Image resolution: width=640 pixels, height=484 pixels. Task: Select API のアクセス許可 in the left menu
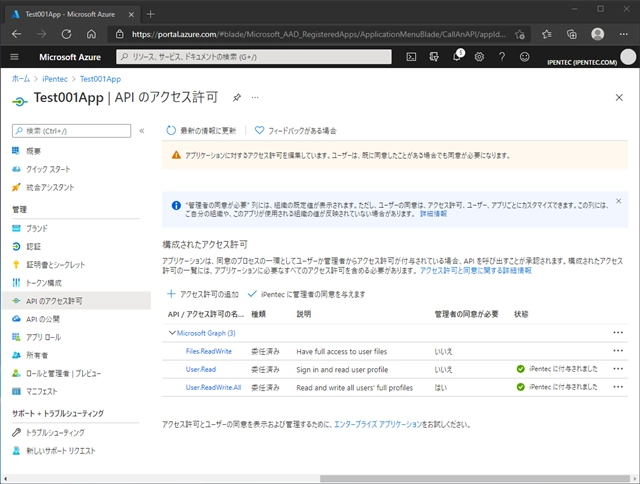click(x=76, y=301)
